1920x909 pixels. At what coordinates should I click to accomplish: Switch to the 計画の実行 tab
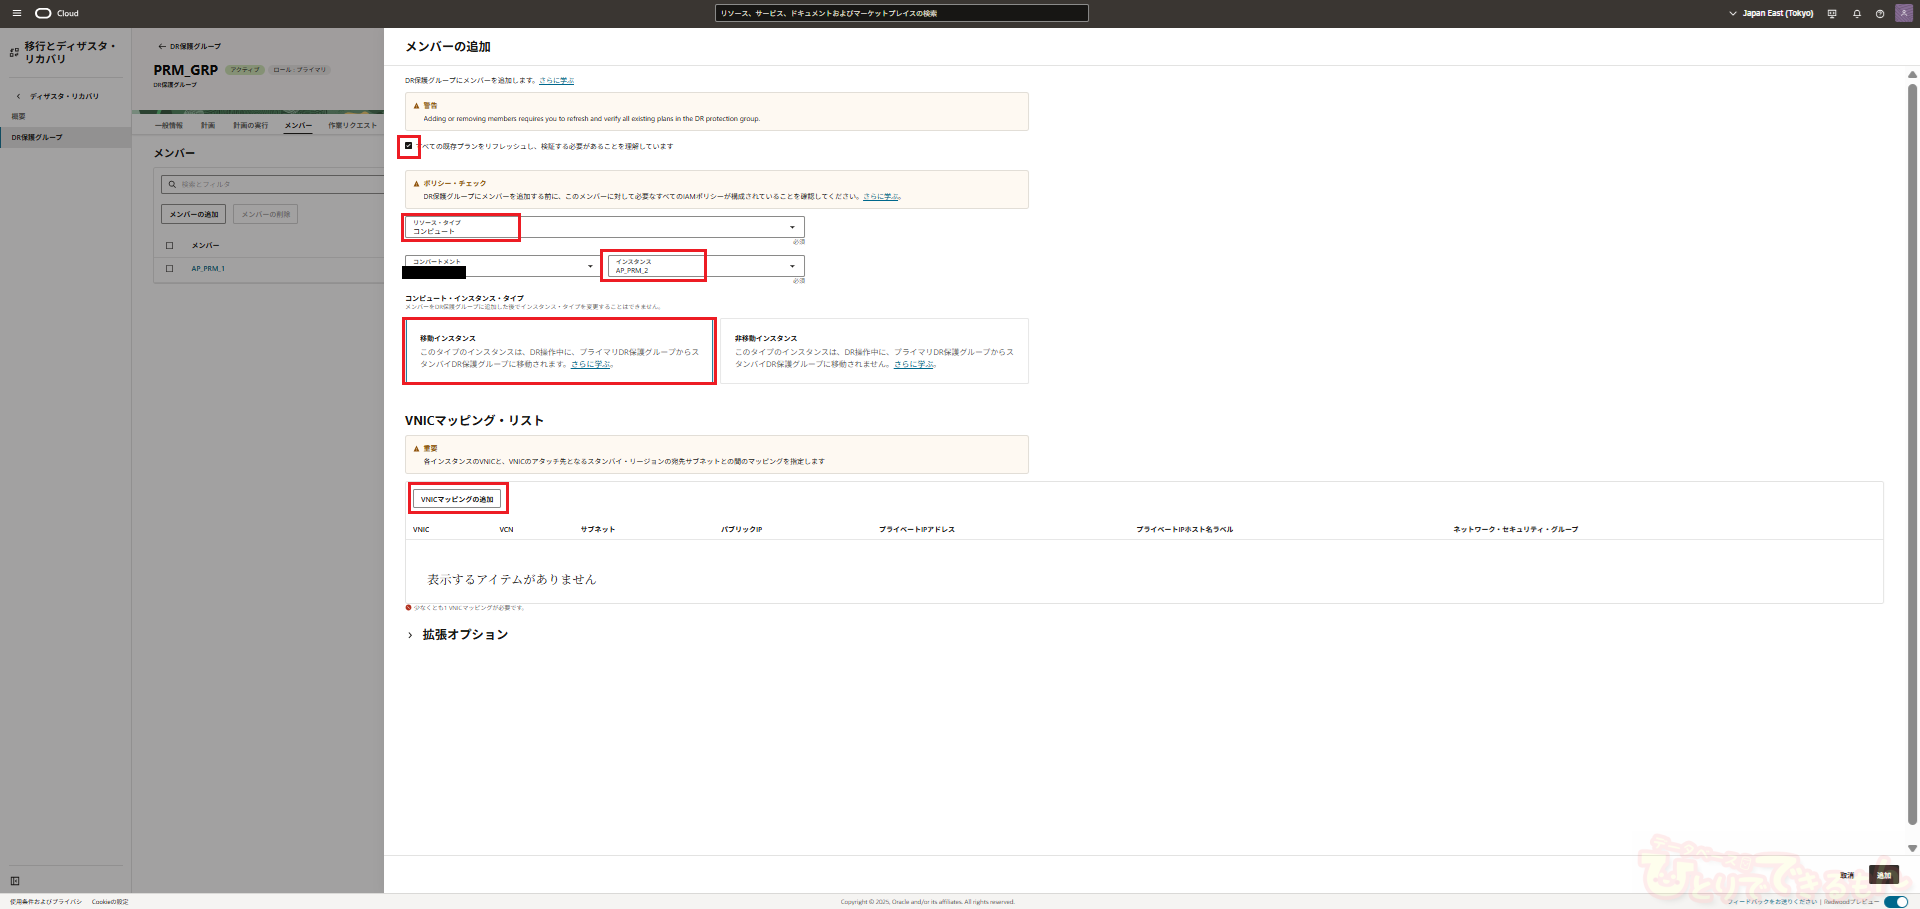(250, 126)
